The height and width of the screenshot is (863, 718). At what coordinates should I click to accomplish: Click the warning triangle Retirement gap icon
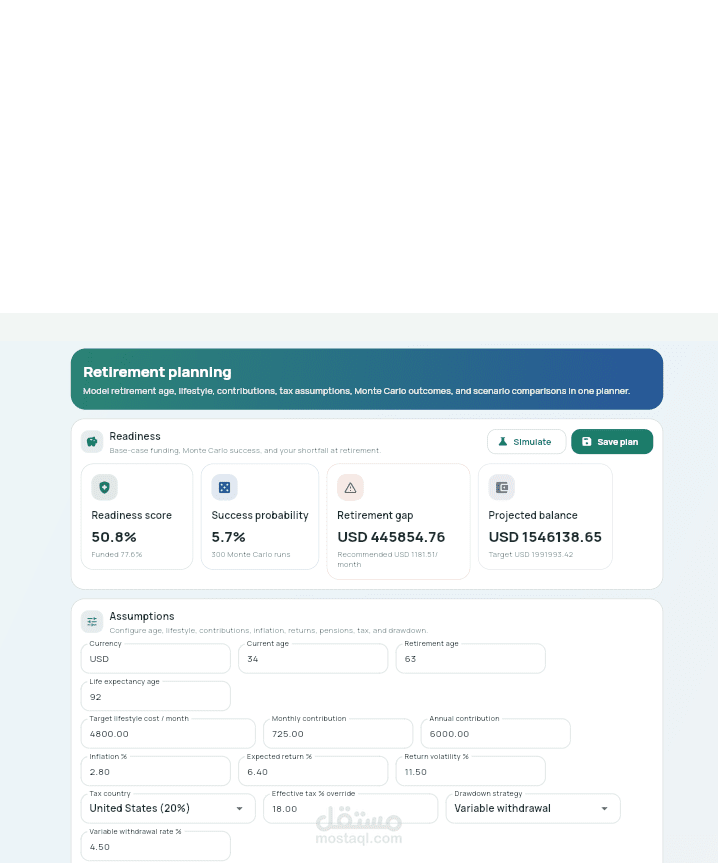point(350,487)
